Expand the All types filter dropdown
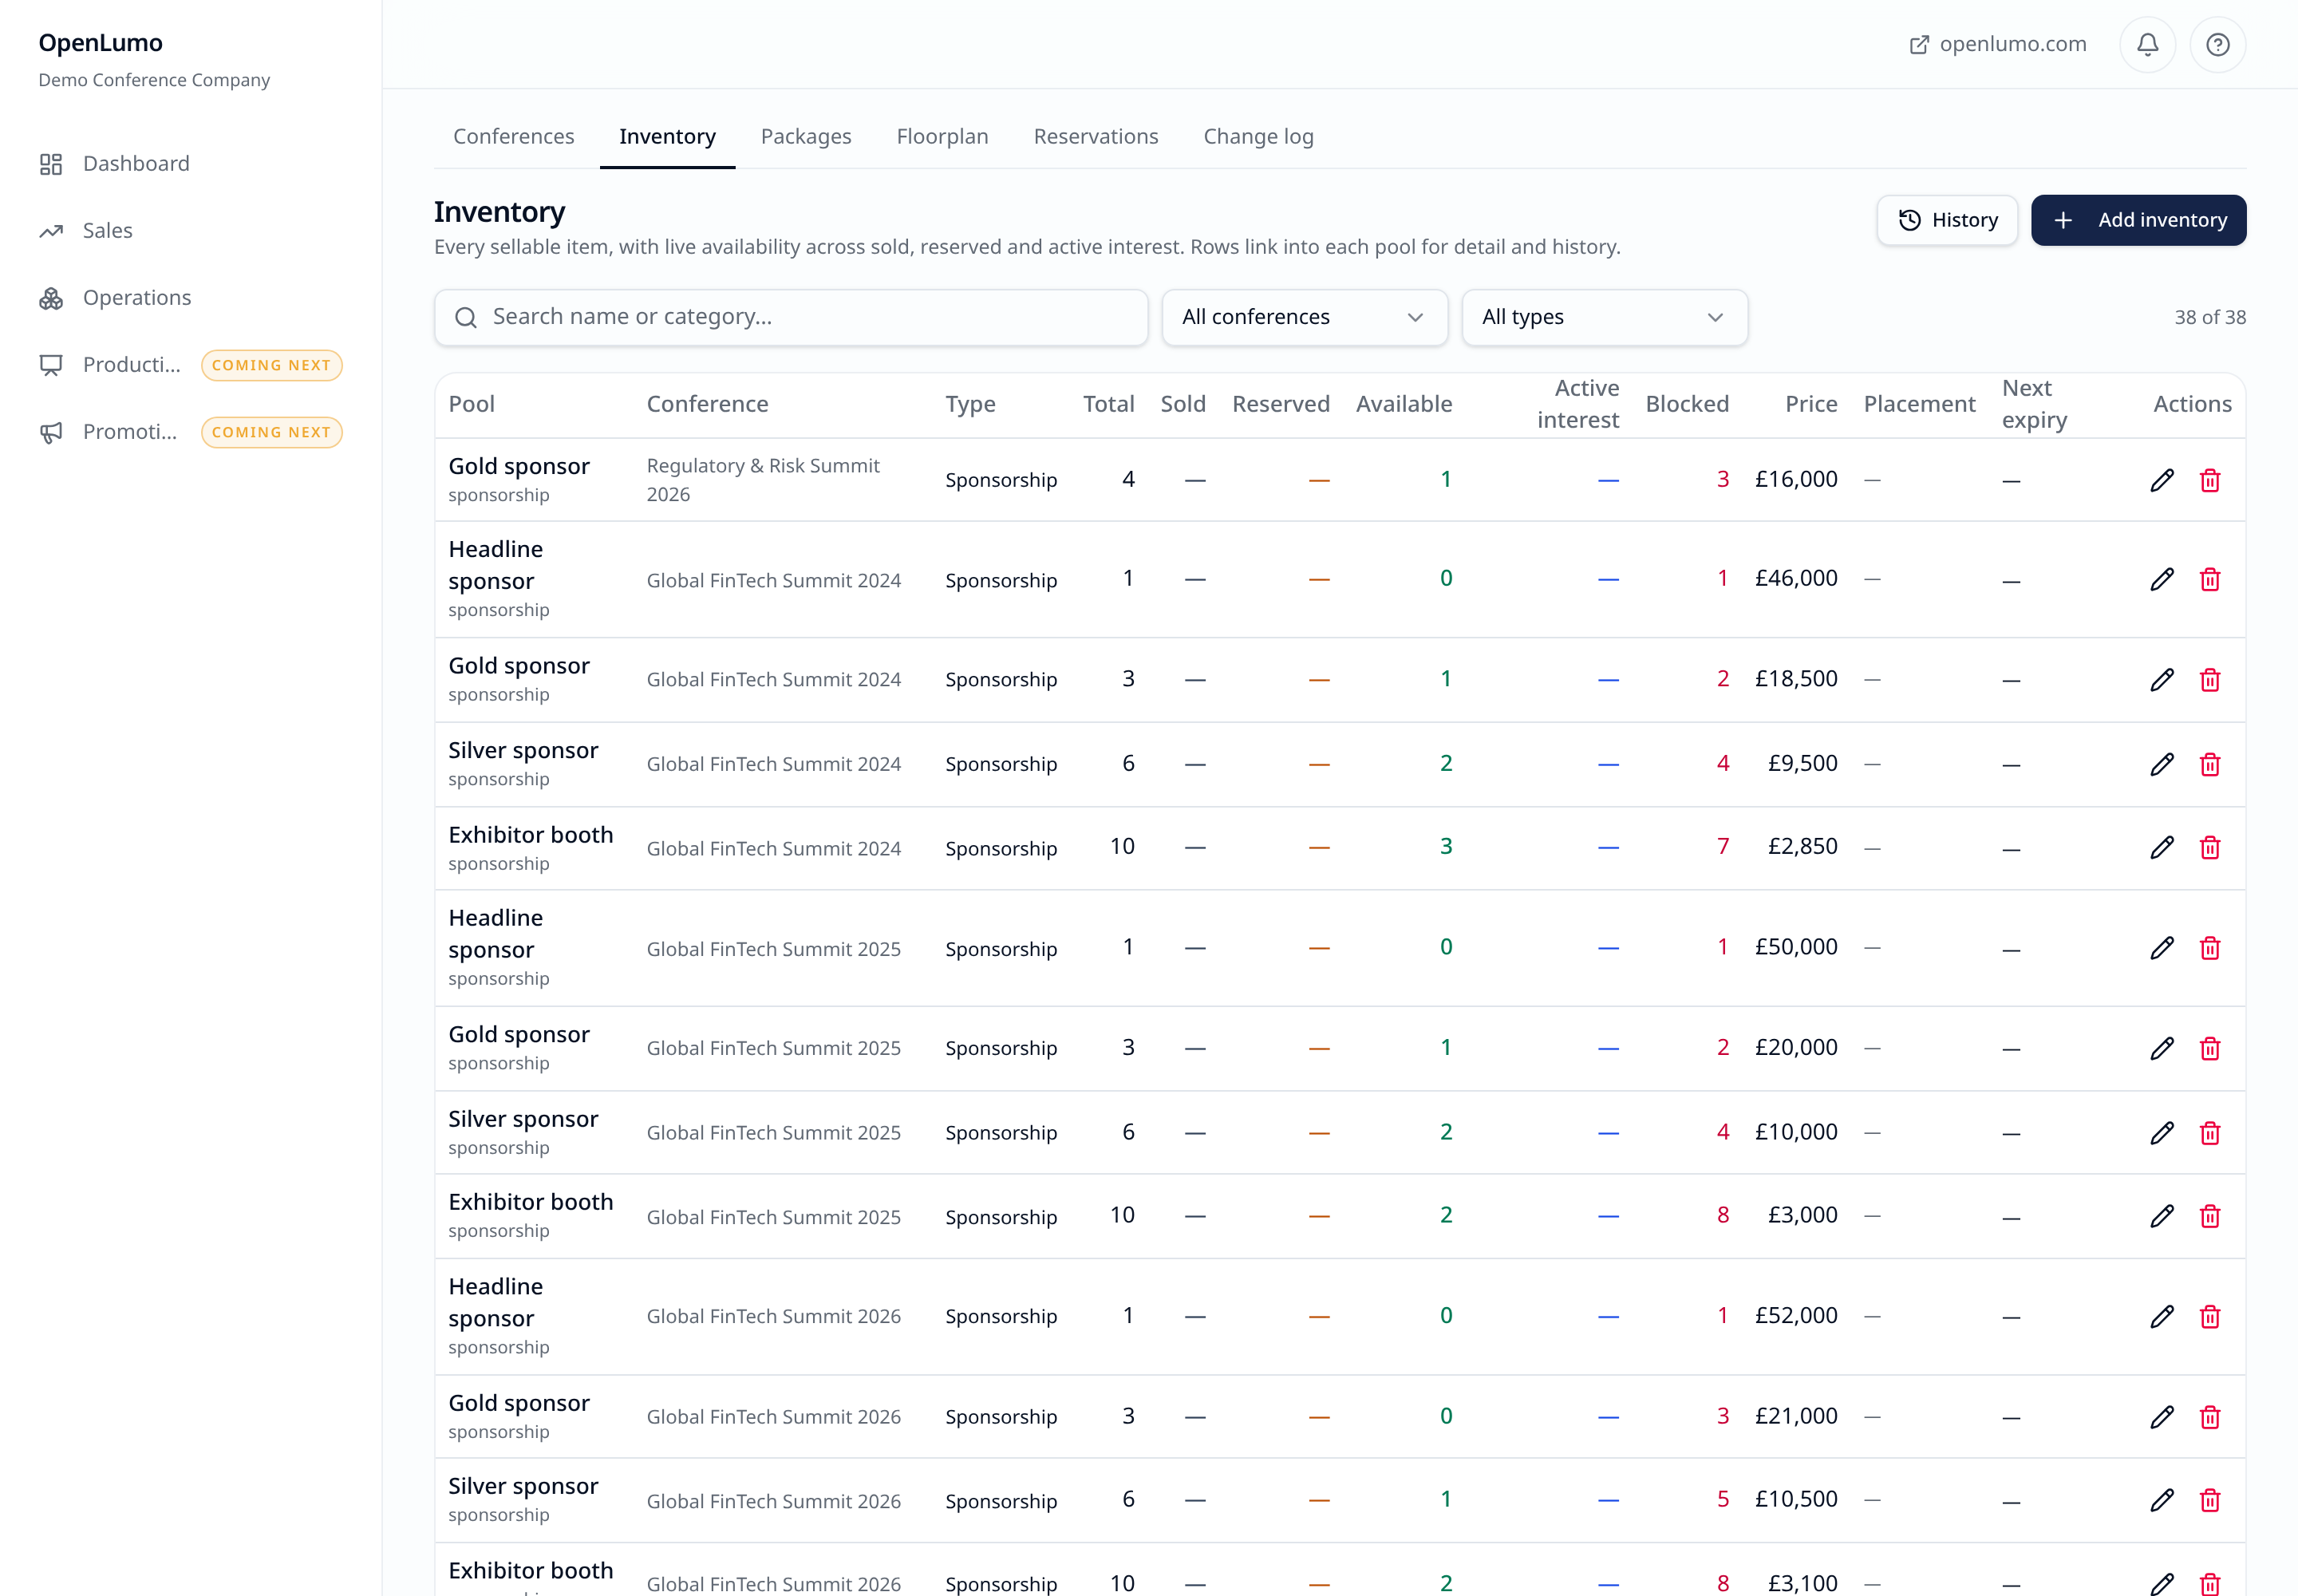 pos(1604,317)
